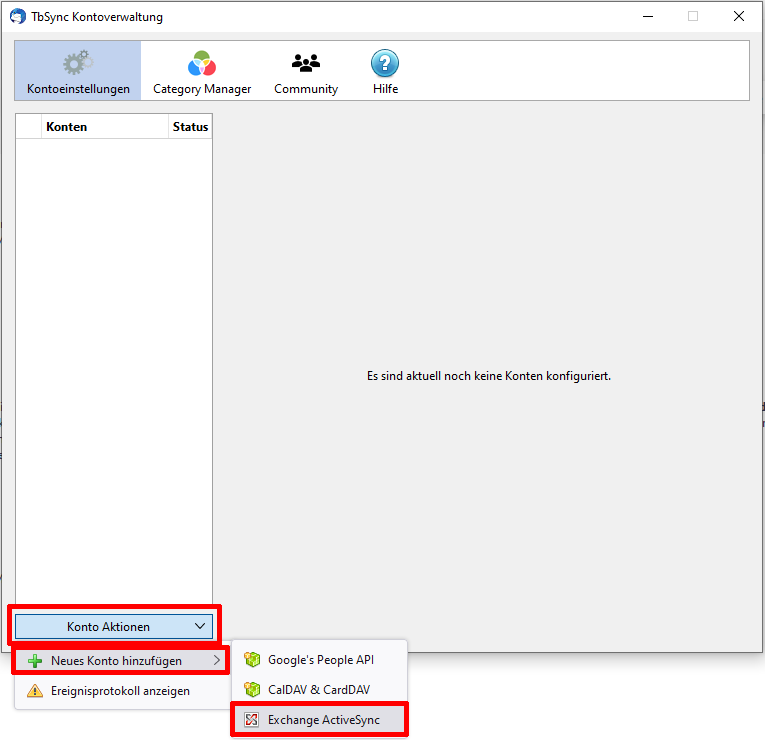Screen dimensions: 765x740
Task: Close the TbSync Kontoverwaltung window
Action: 738,16
